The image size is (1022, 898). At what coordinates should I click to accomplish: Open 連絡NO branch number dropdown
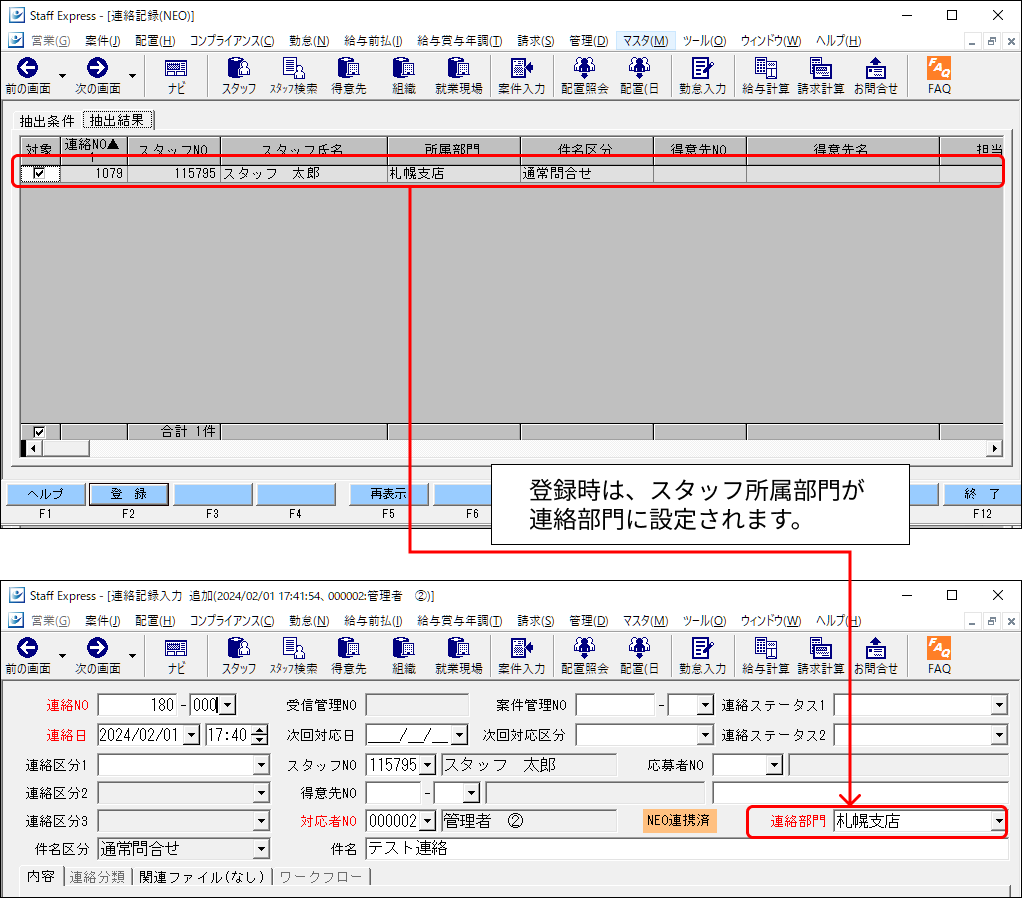[x=227, y=705]
